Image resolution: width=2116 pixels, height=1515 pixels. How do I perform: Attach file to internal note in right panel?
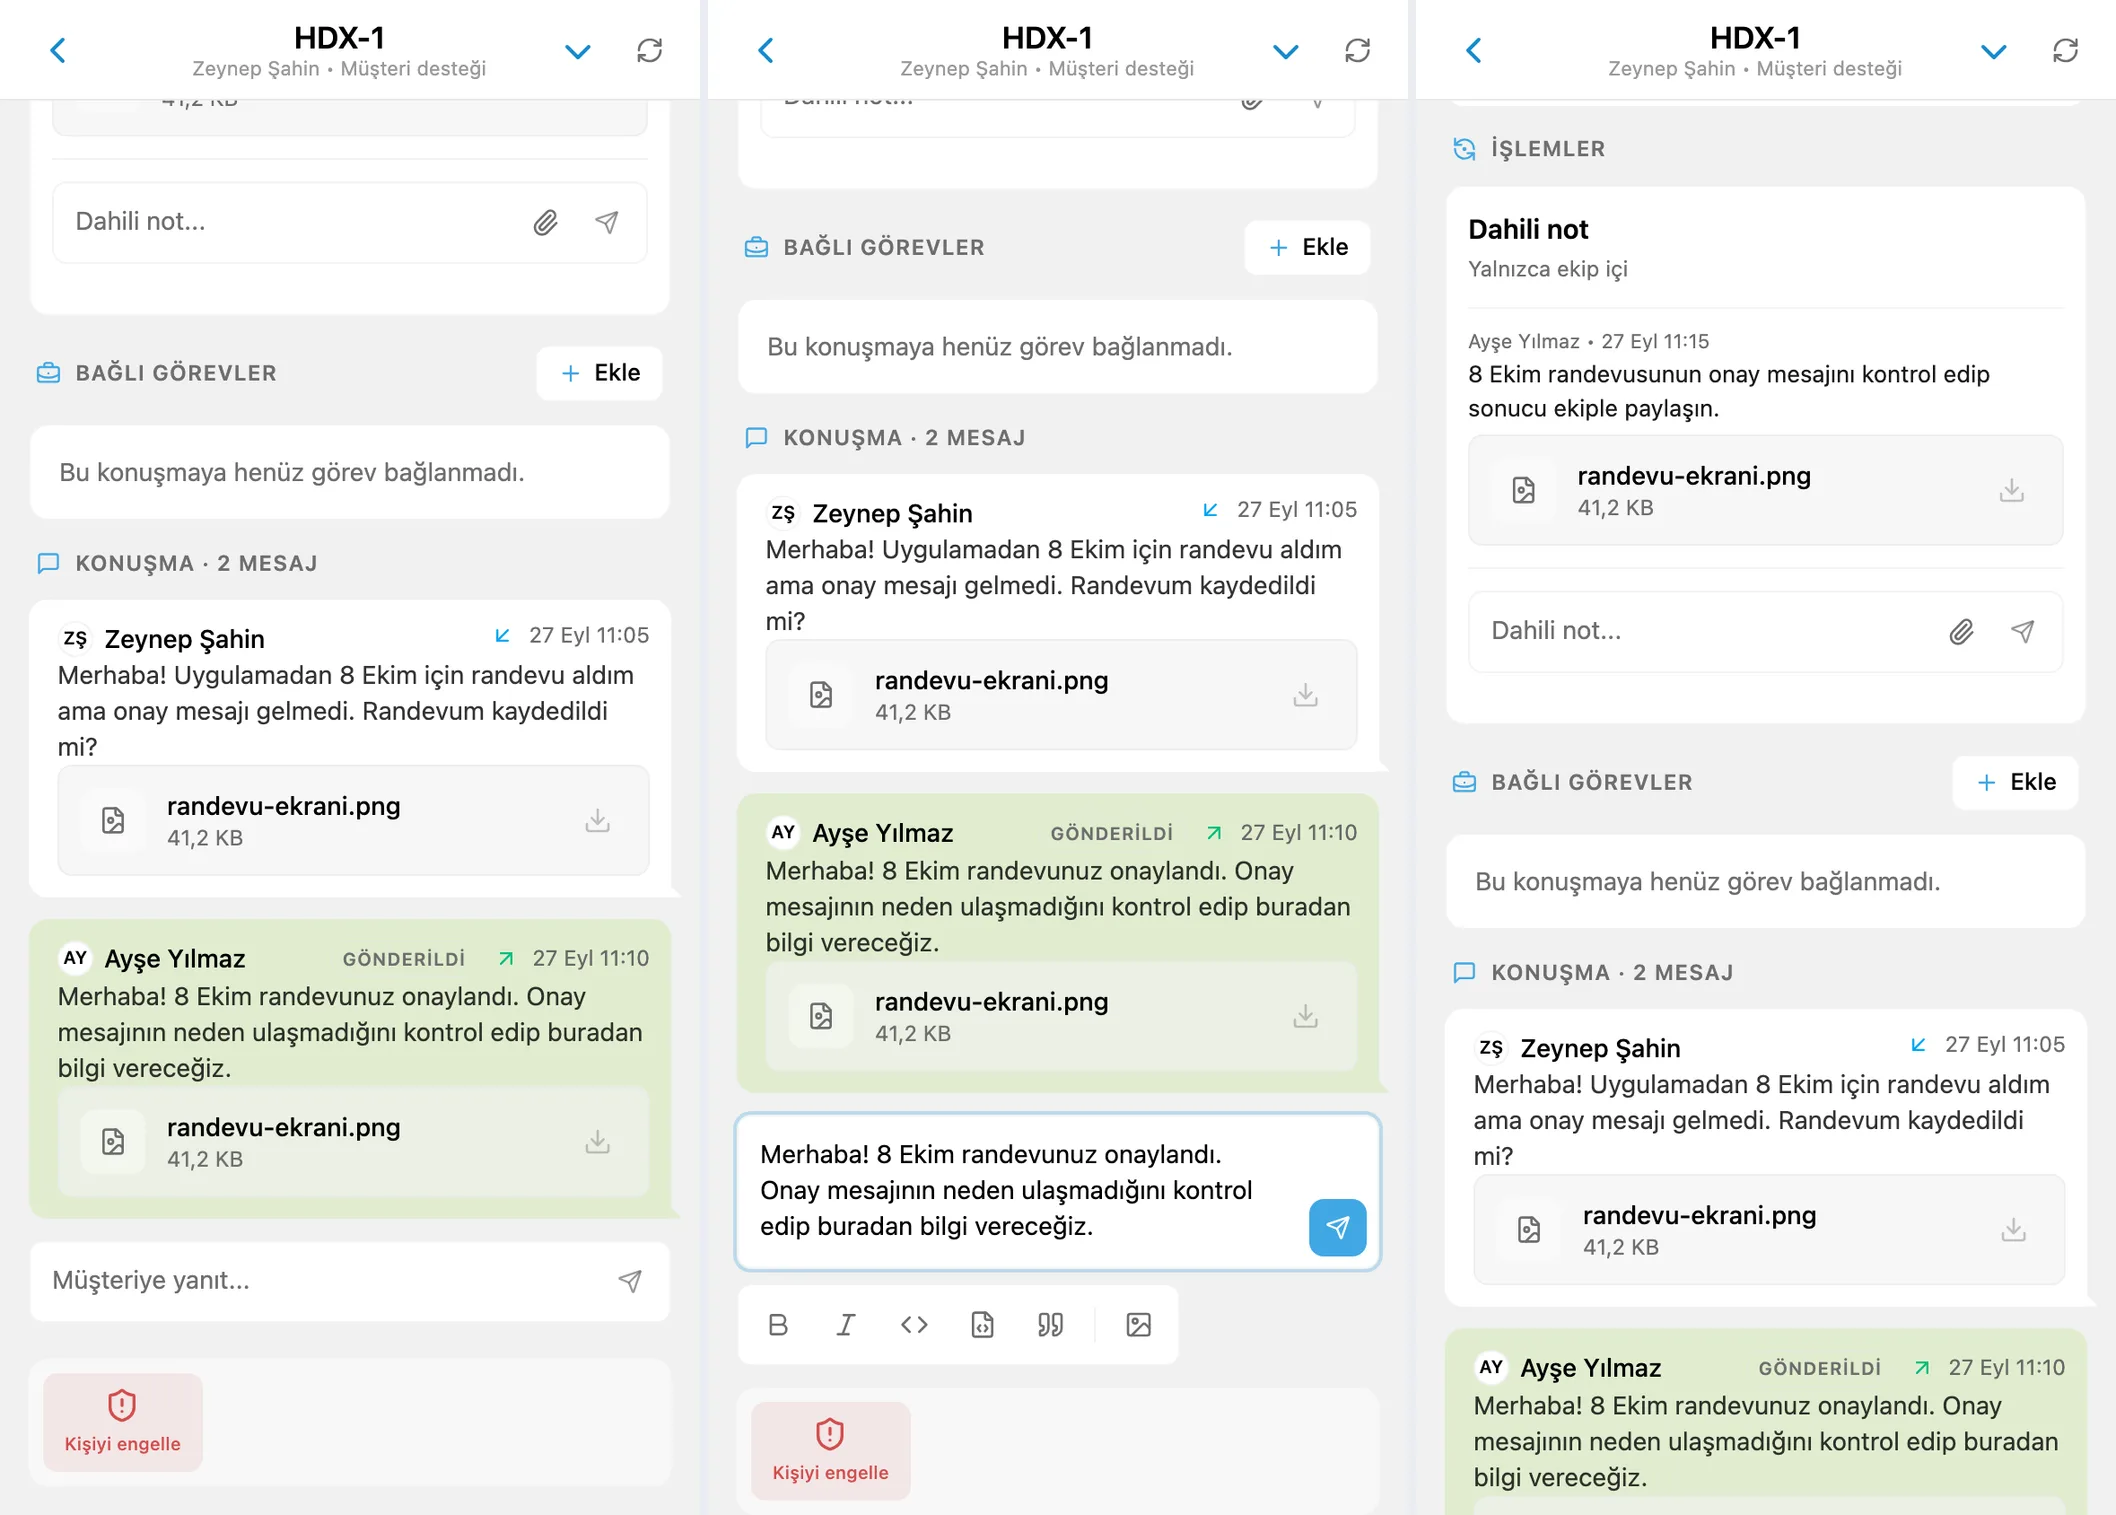1961,631
